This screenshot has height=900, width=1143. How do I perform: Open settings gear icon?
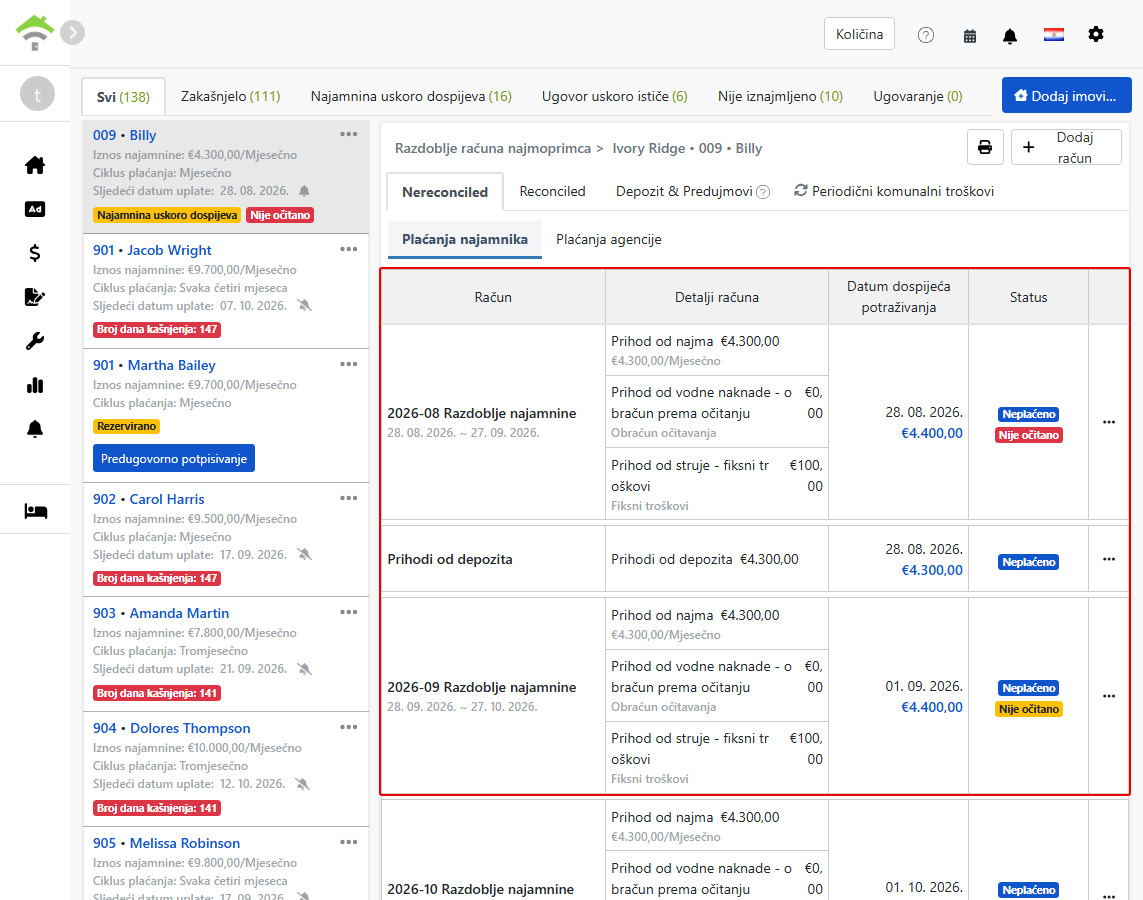pos(1096,34)
